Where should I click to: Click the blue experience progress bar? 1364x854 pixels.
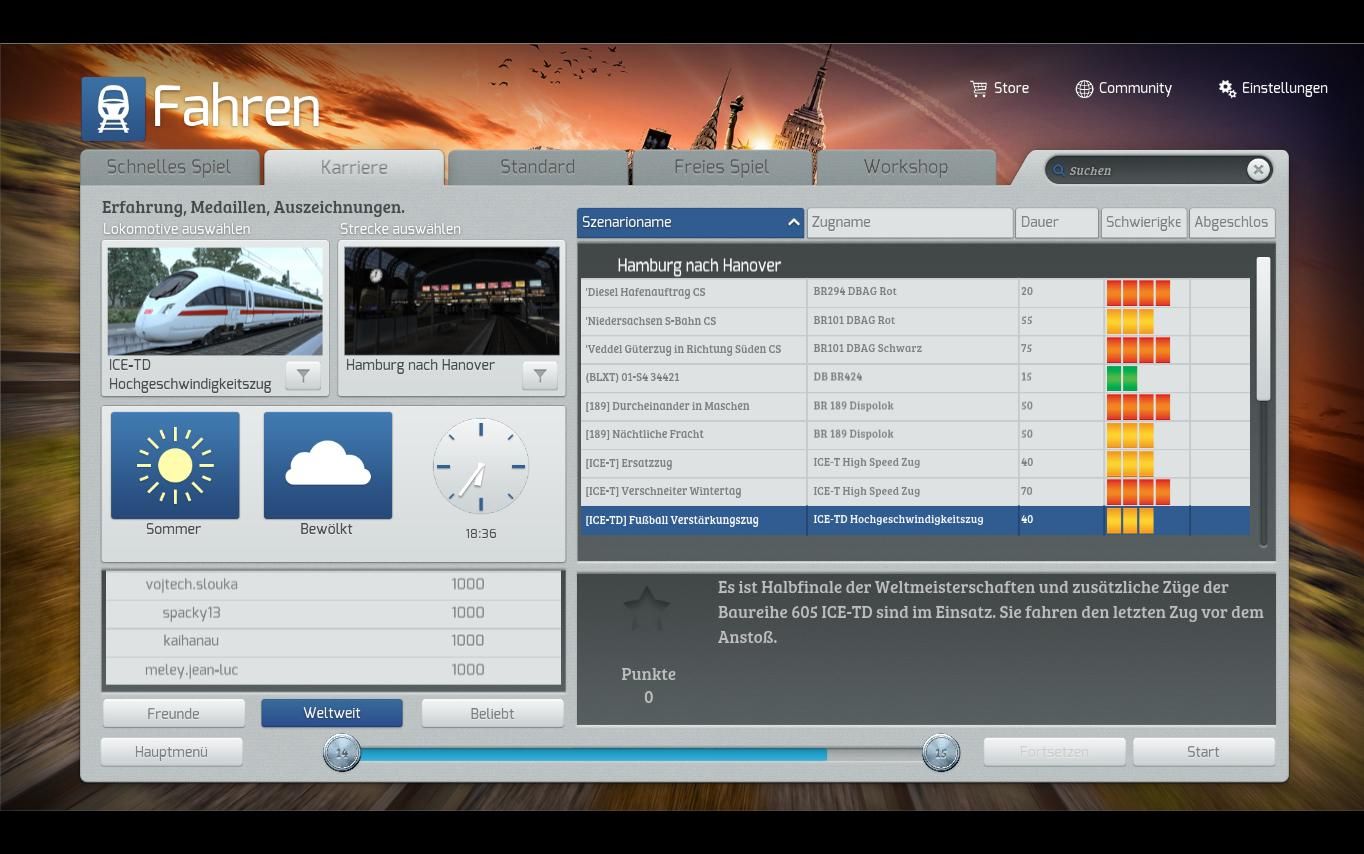click(x=592, y=754)
